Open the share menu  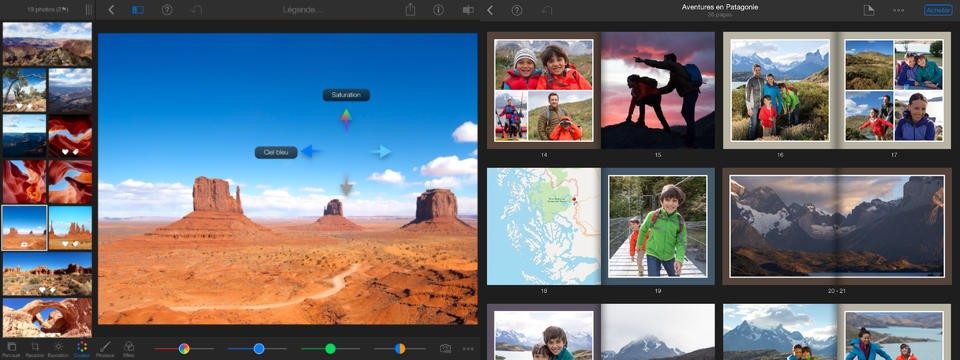[x=410, y=9]
